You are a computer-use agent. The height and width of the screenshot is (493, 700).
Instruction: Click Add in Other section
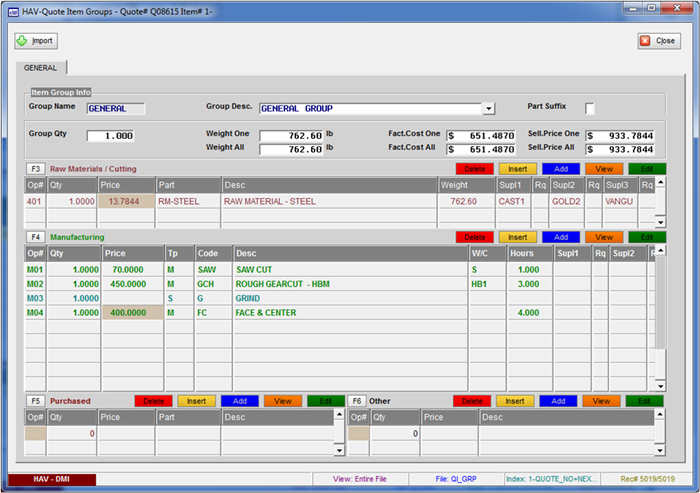(x=558, y=401)
